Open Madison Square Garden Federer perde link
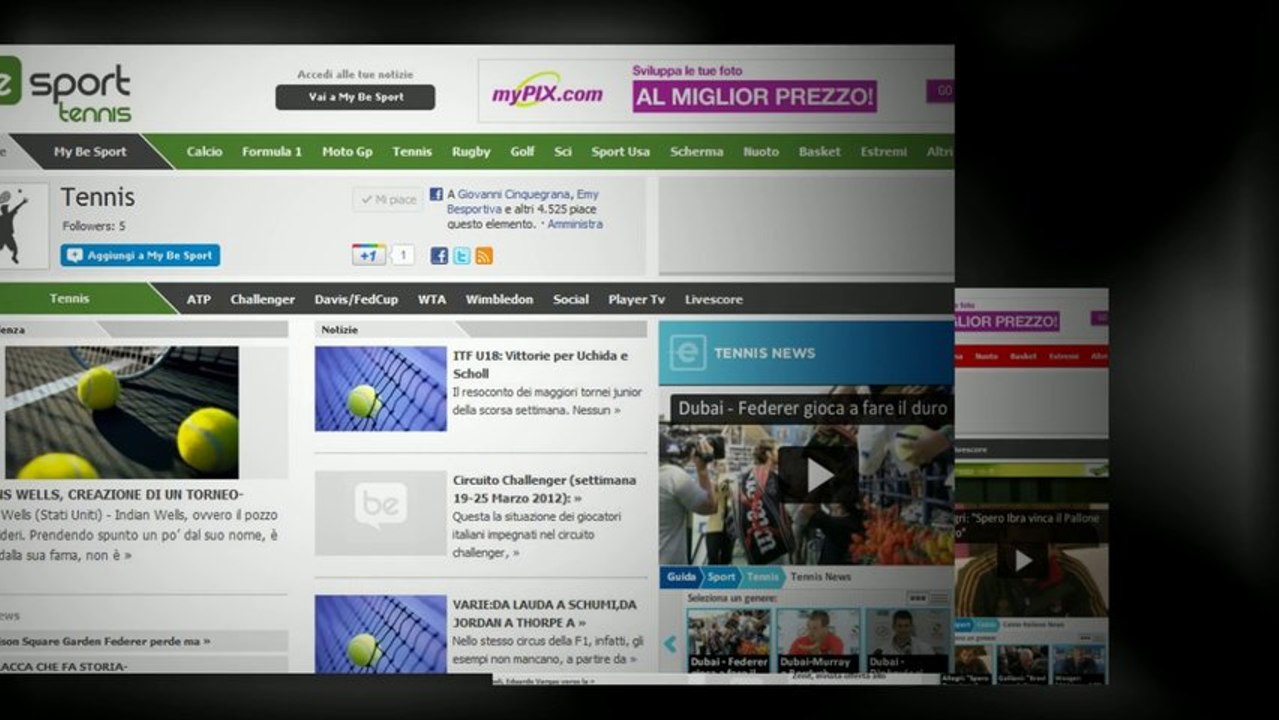The width and height of the screenshot is (1279, 720). click(105, 641)
